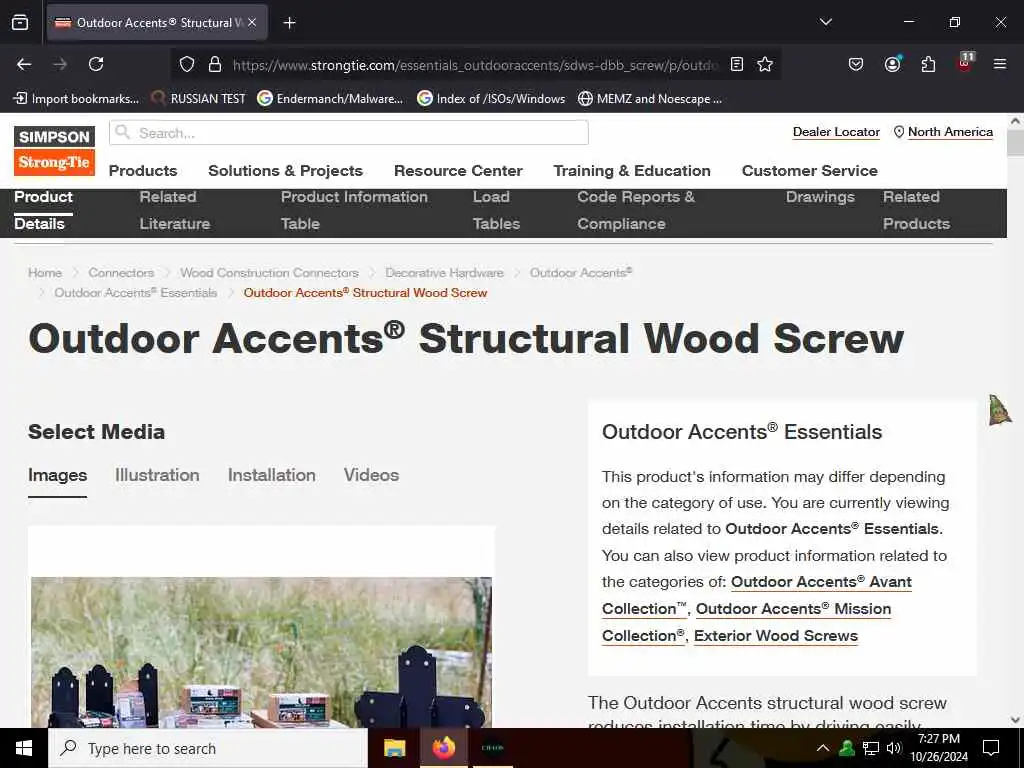Jump to Load Tables section
1024x768 pixels.
click(x=496, y=210)
